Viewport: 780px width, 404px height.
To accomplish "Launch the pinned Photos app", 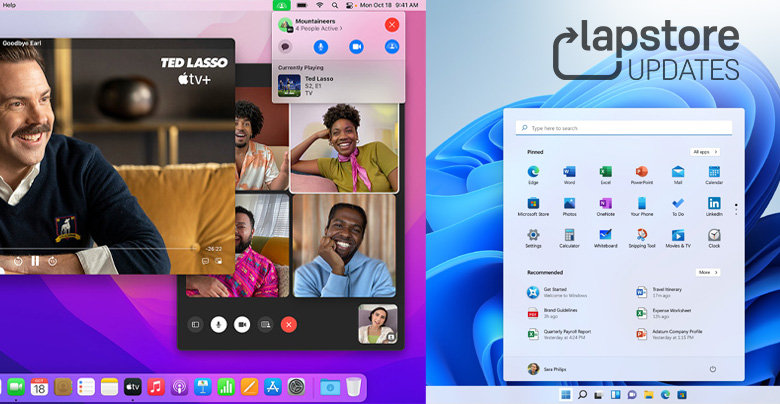I will pos(569,206).
